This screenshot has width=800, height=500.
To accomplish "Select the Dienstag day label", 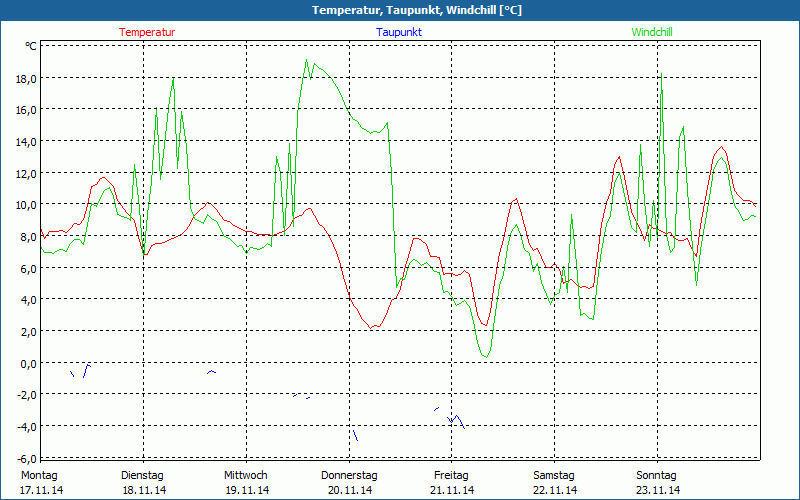I will click(x=142, y=475).
